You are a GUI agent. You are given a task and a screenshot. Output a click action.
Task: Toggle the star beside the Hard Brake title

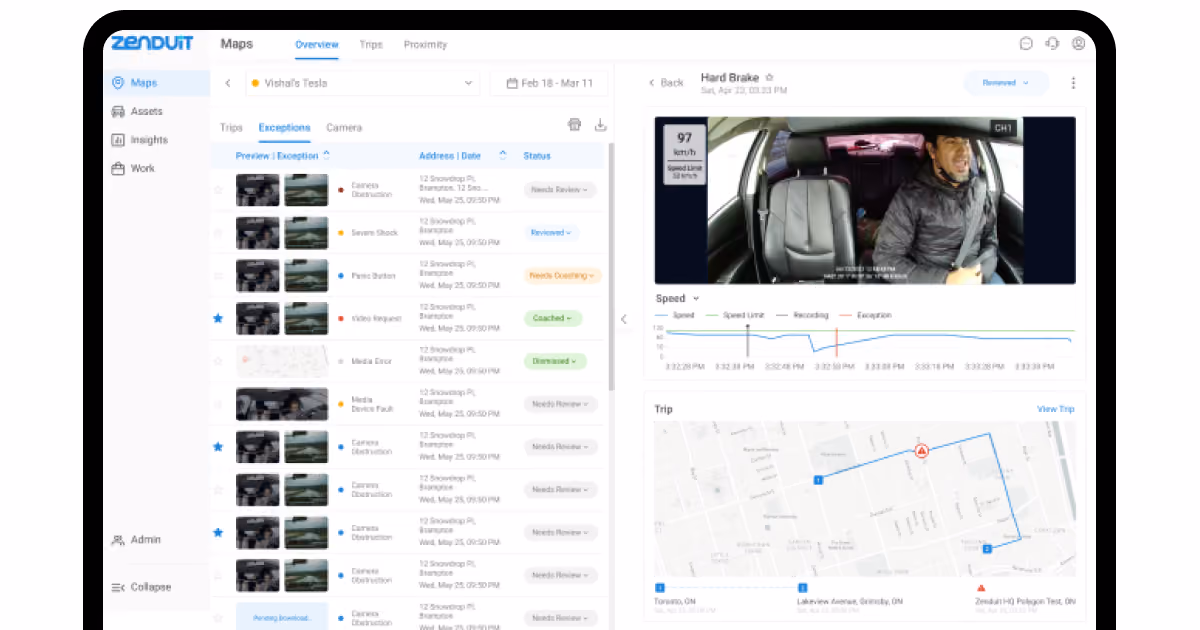tap(769, 77)
